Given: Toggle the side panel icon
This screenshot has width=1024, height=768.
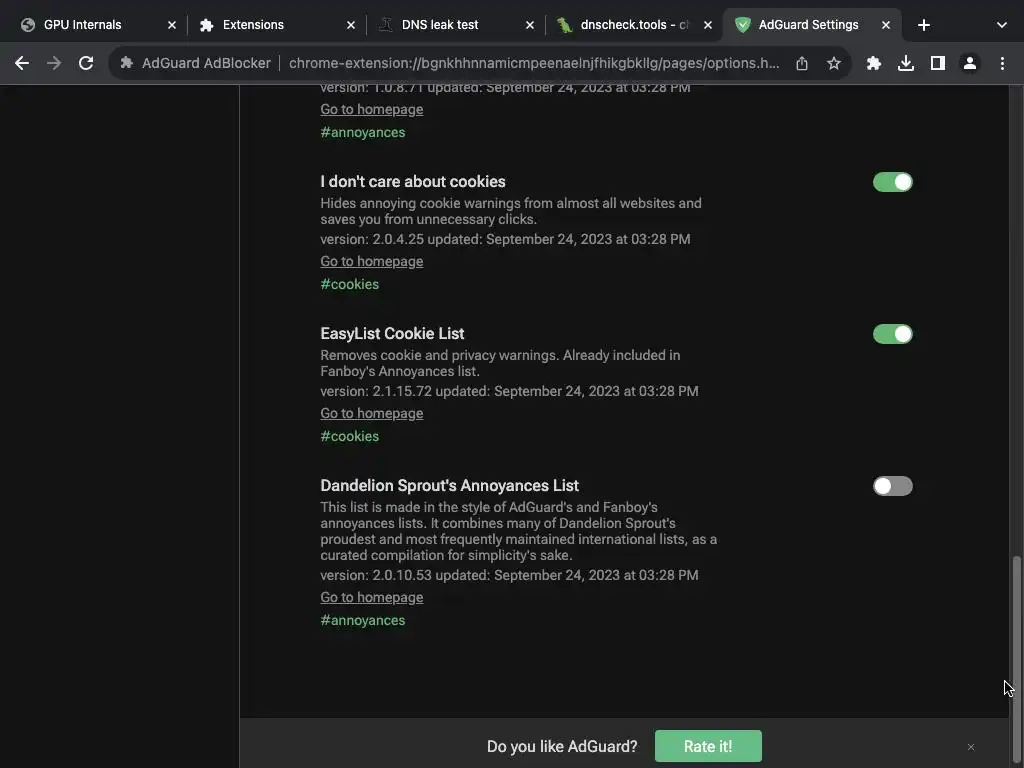Looking at the screenshot, I should [938, 63].
